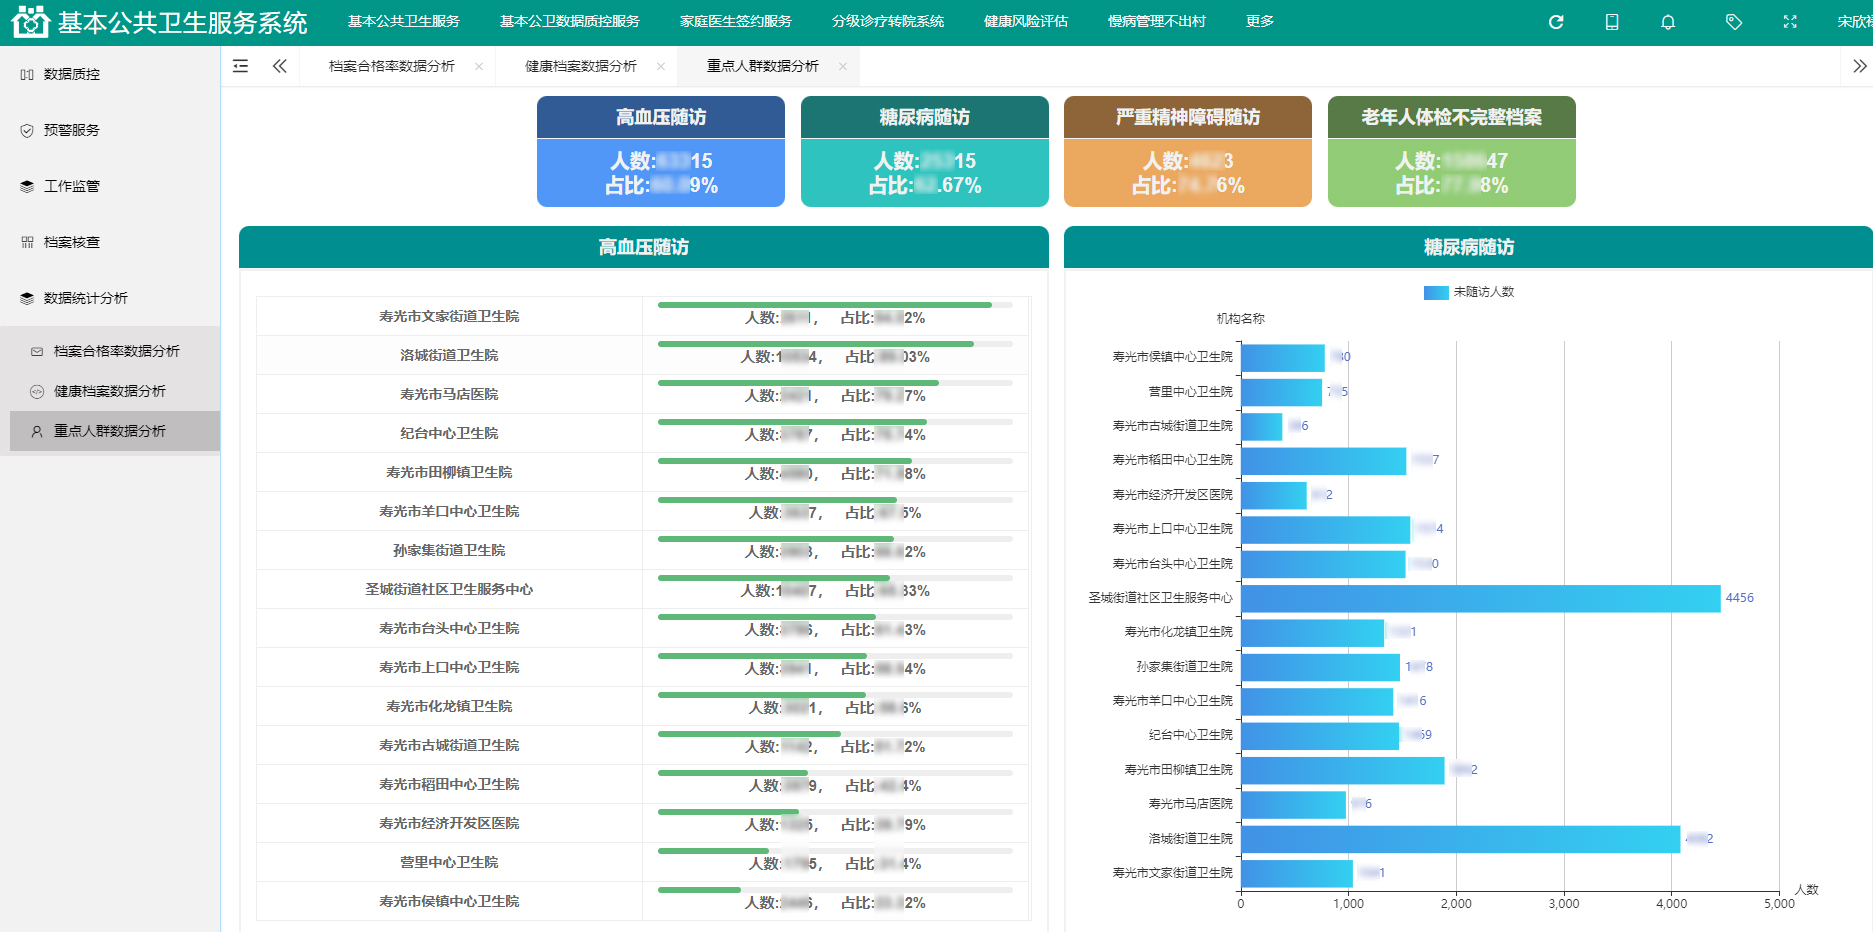1873x932 pixels.
Task: Open 分级诊疗转院系统 in top navigation
Action: coord(887,21)
